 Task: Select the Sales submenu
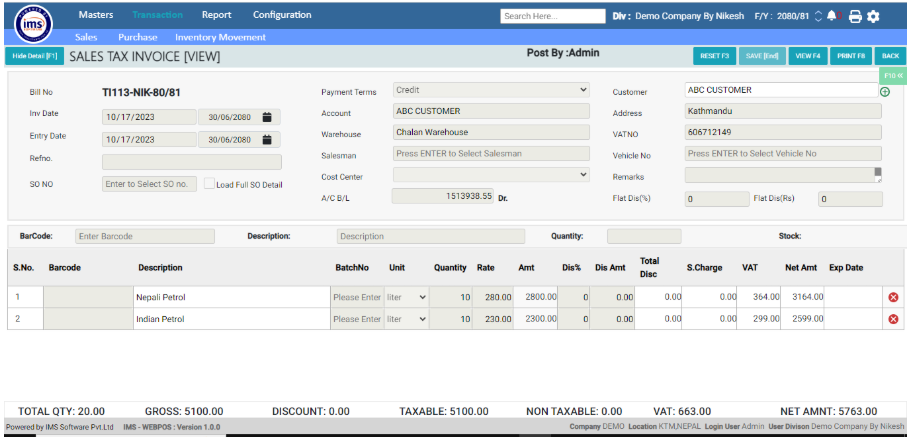click(86, 37)
